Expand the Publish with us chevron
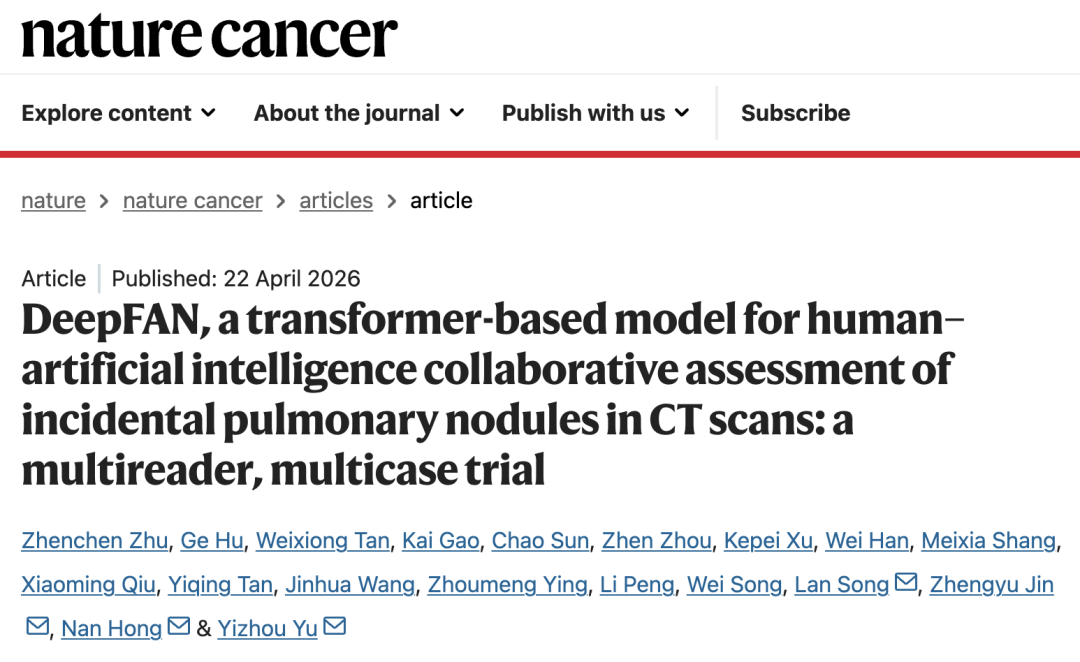1080x662 pixels. 682,113
